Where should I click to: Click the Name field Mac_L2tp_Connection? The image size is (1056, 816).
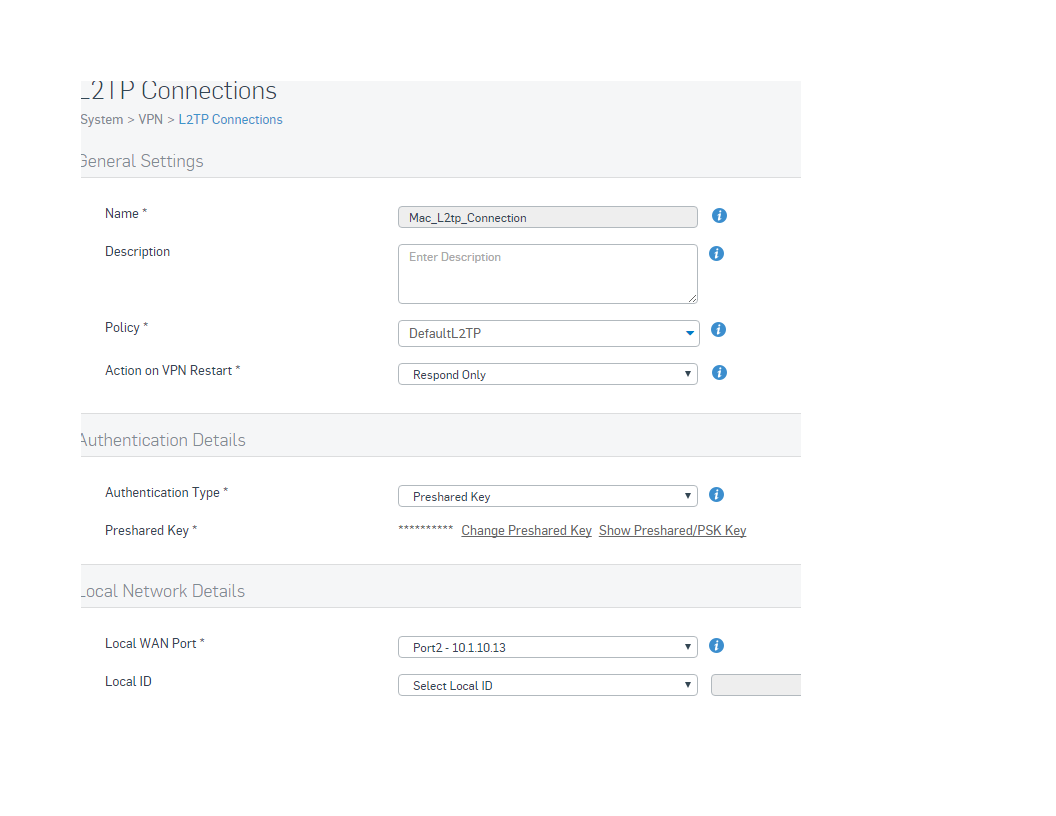pos(548,217)
